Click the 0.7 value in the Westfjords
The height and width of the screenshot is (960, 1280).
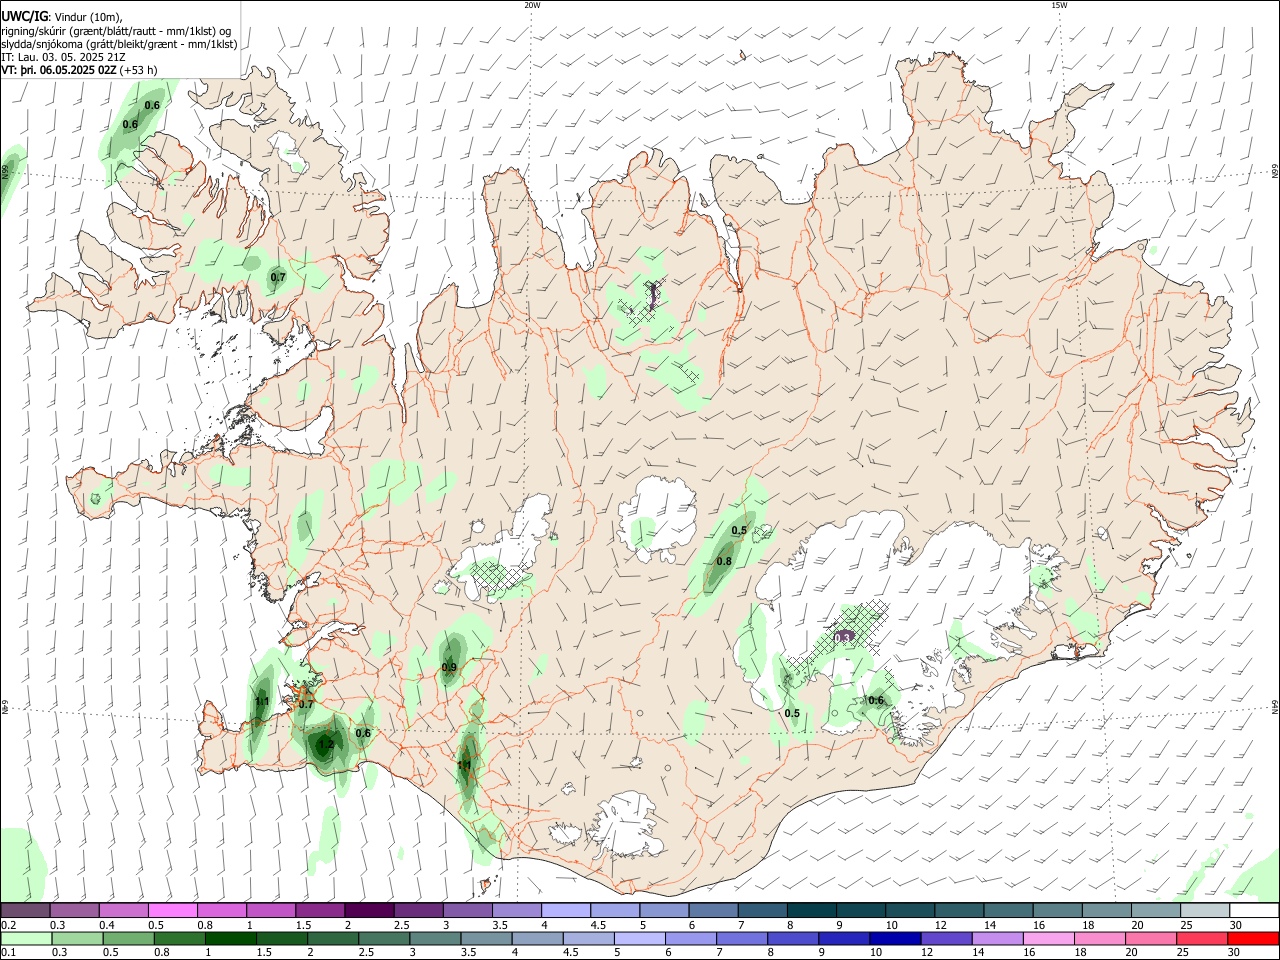click(x=279, y=277)
